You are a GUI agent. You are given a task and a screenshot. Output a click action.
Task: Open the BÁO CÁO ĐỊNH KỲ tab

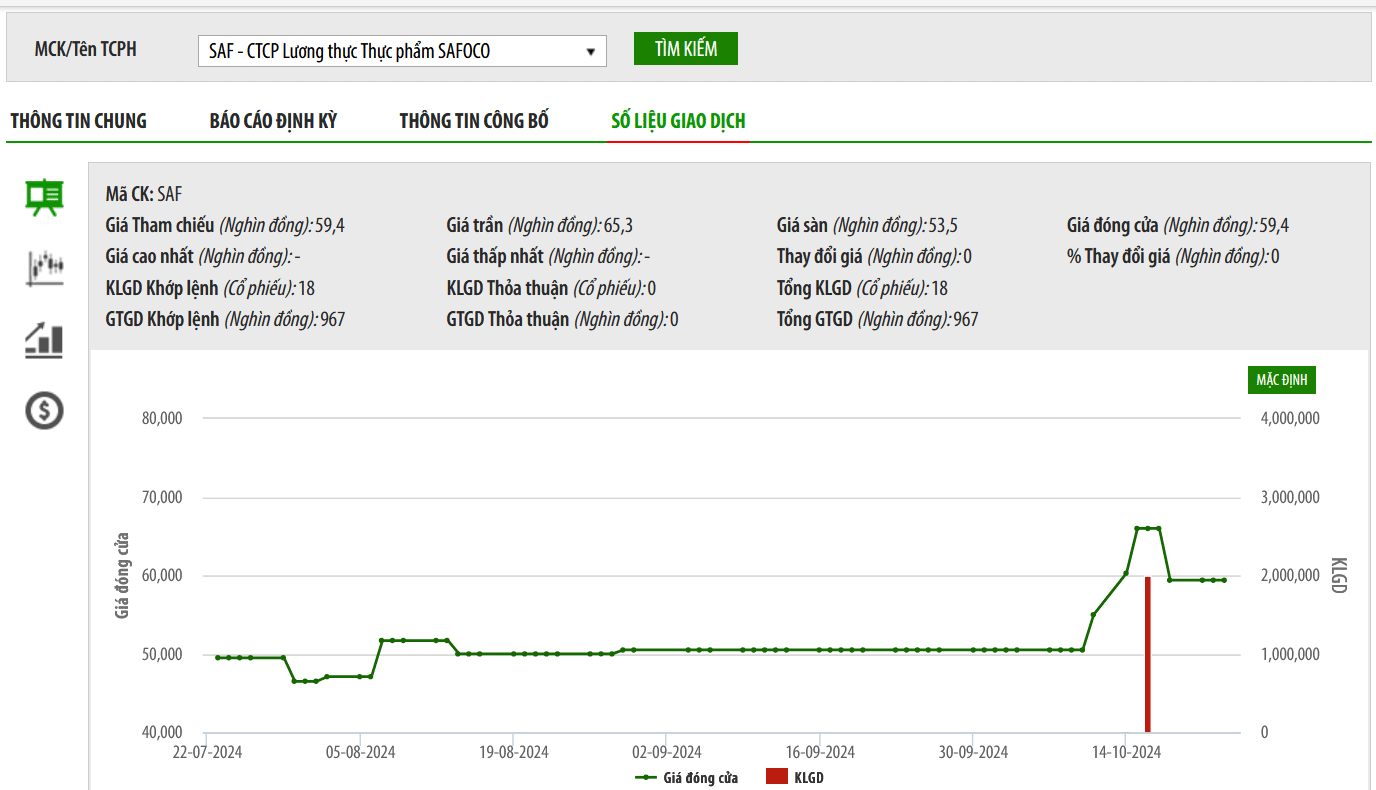click(273, 121)
